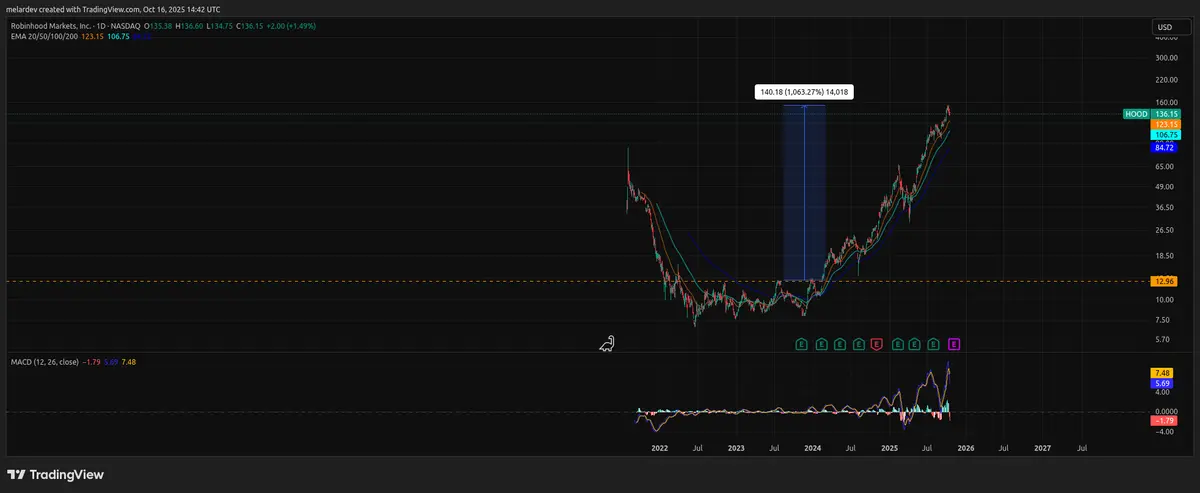1200x493 pixels.
Task: Click the TradingView logo at the bottom
Action: [x=56, y=475]
